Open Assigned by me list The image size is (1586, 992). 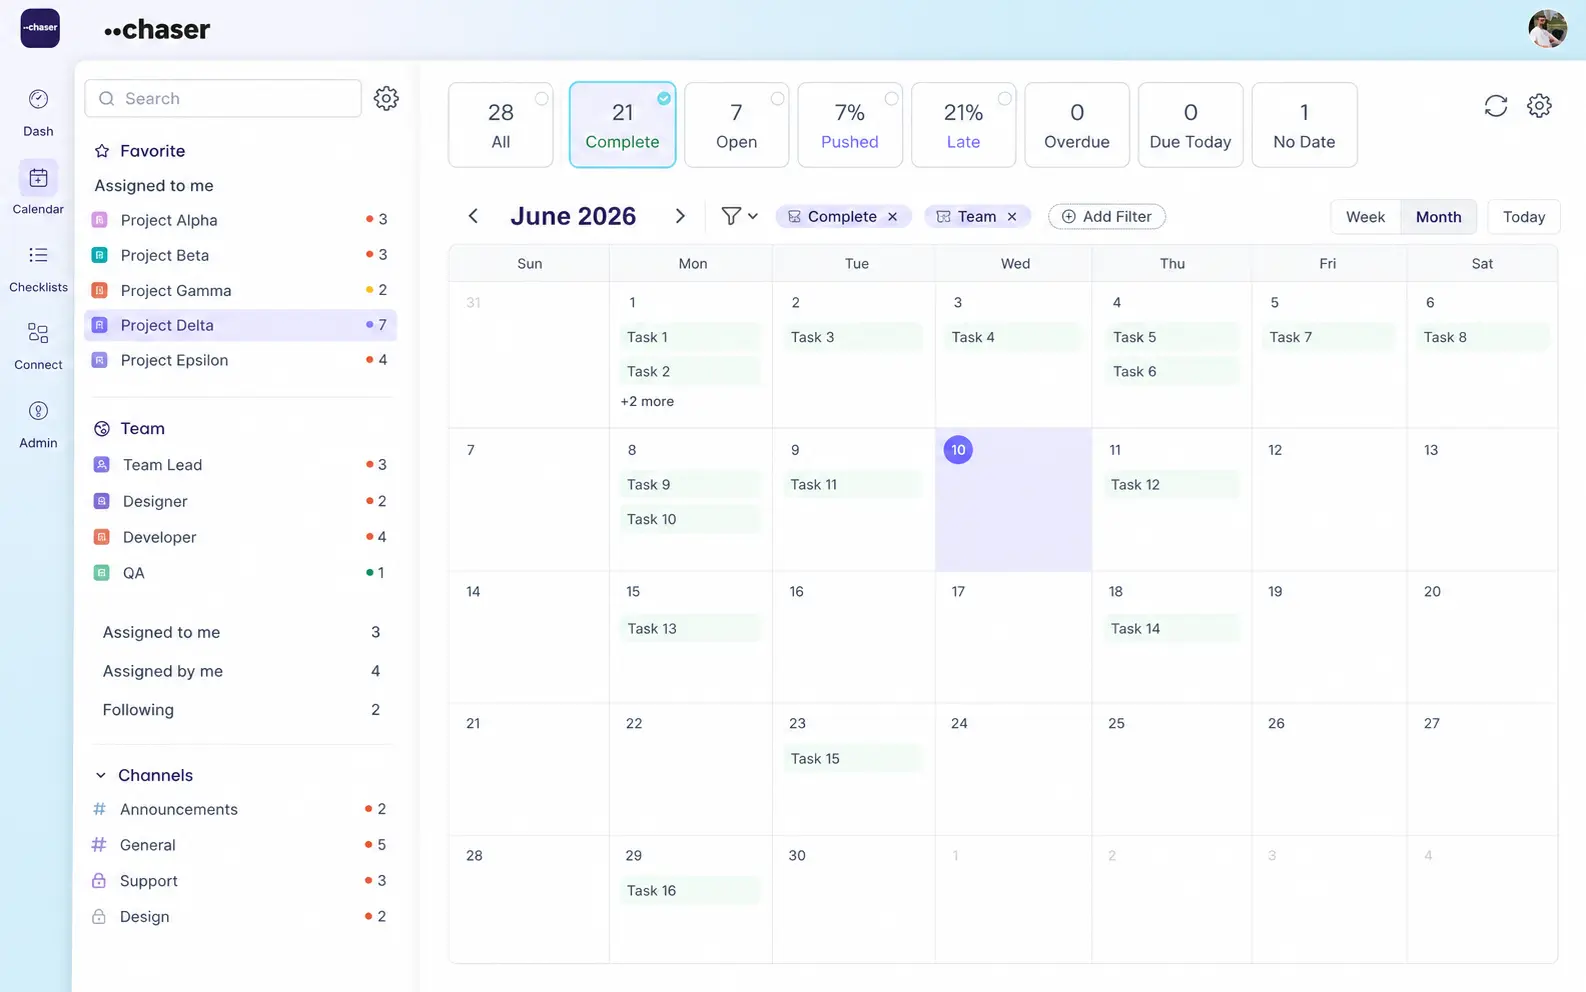pyautogui.click(x=241, y=671)
